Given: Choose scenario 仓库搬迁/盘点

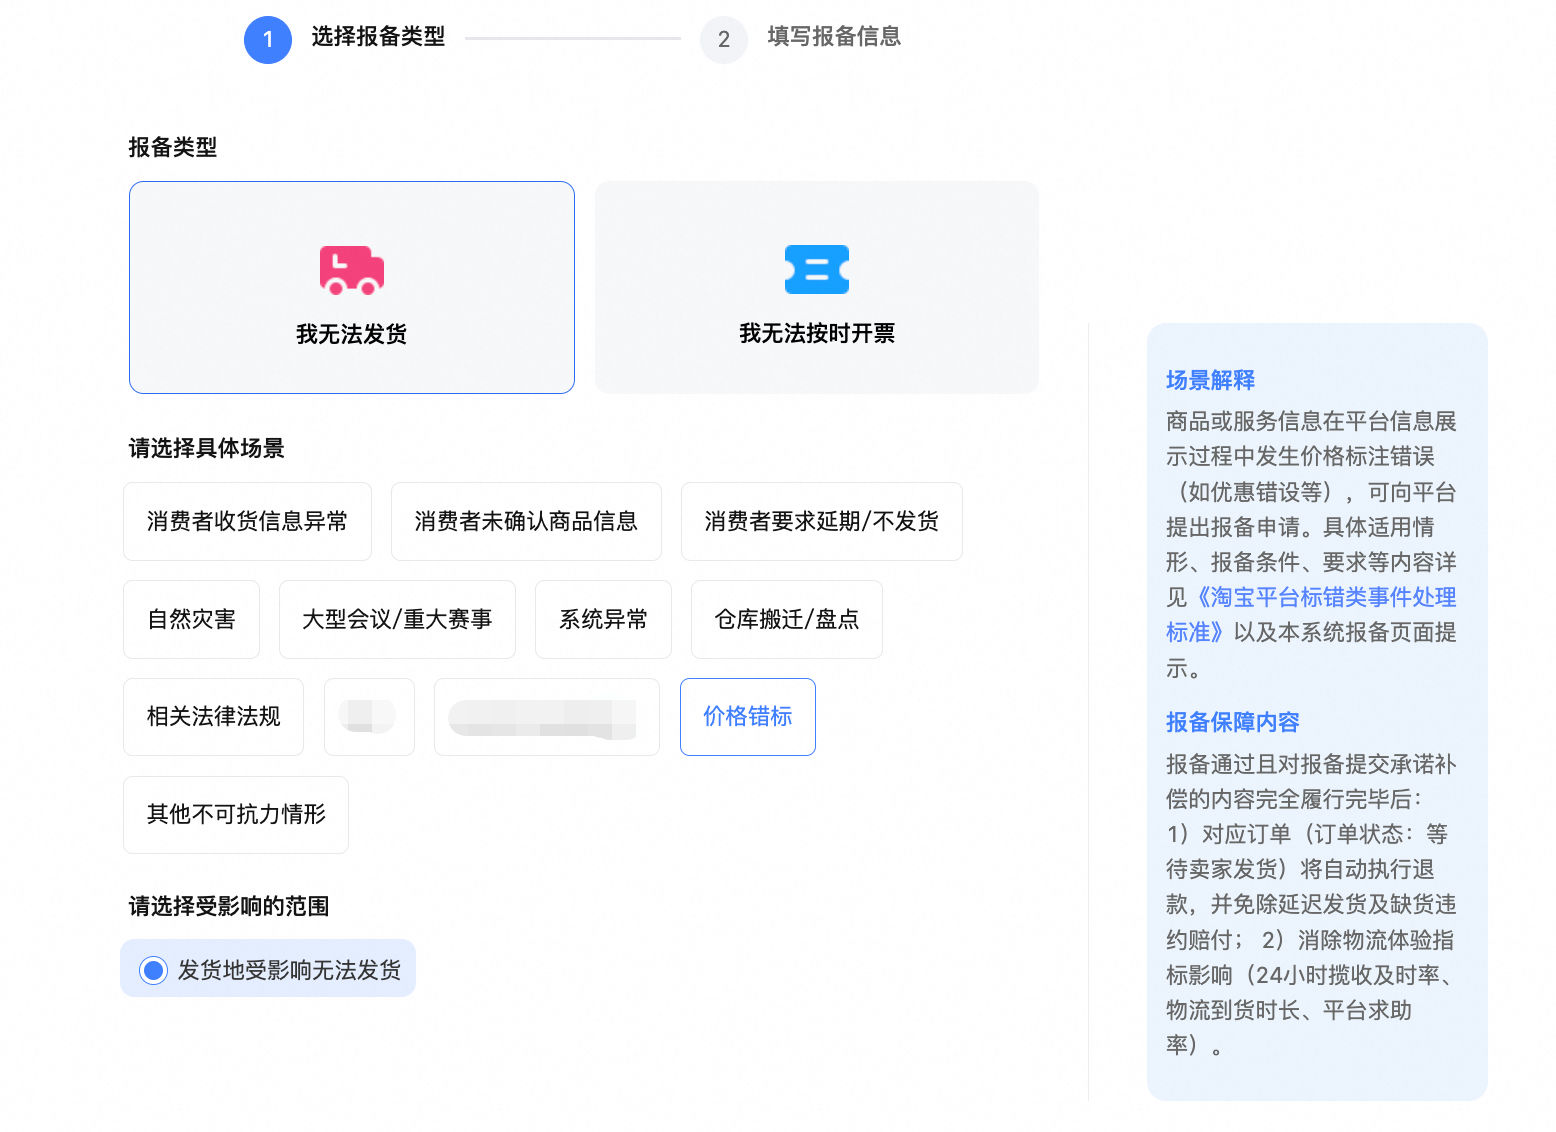Looking at the screenshot, I should pos(787,619).
